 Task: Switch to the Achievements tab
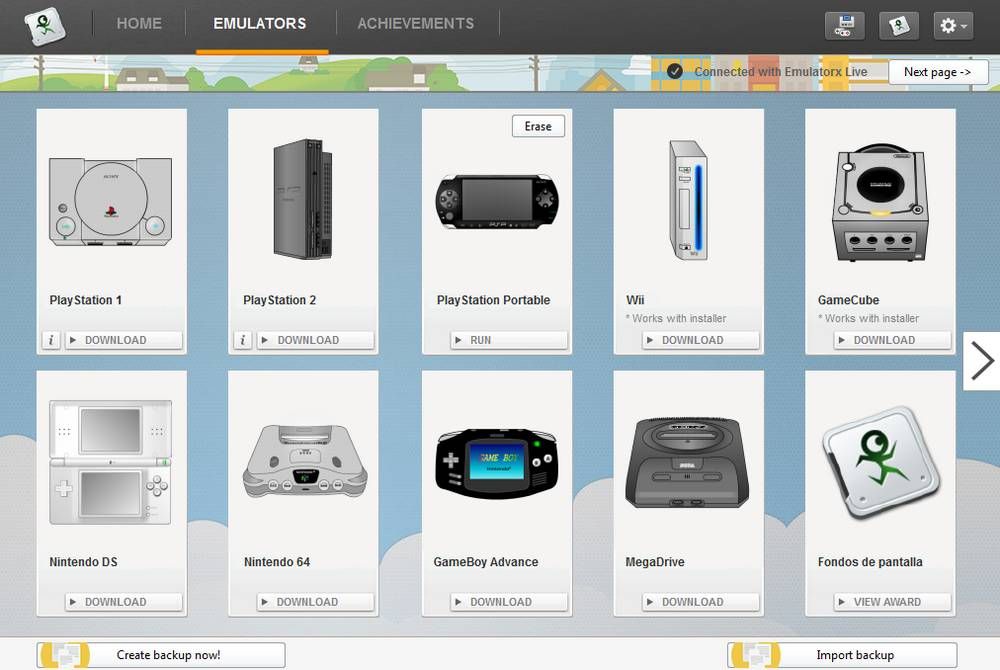pos(416,24)
